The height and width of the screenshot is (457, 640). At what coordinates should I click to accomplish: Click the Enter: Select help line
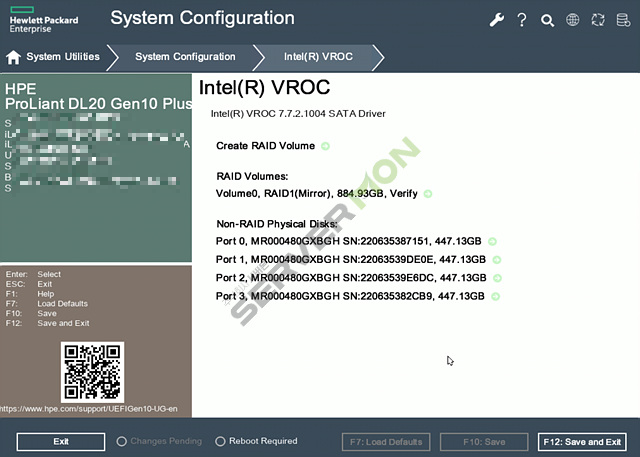click(x=33, y=274)
